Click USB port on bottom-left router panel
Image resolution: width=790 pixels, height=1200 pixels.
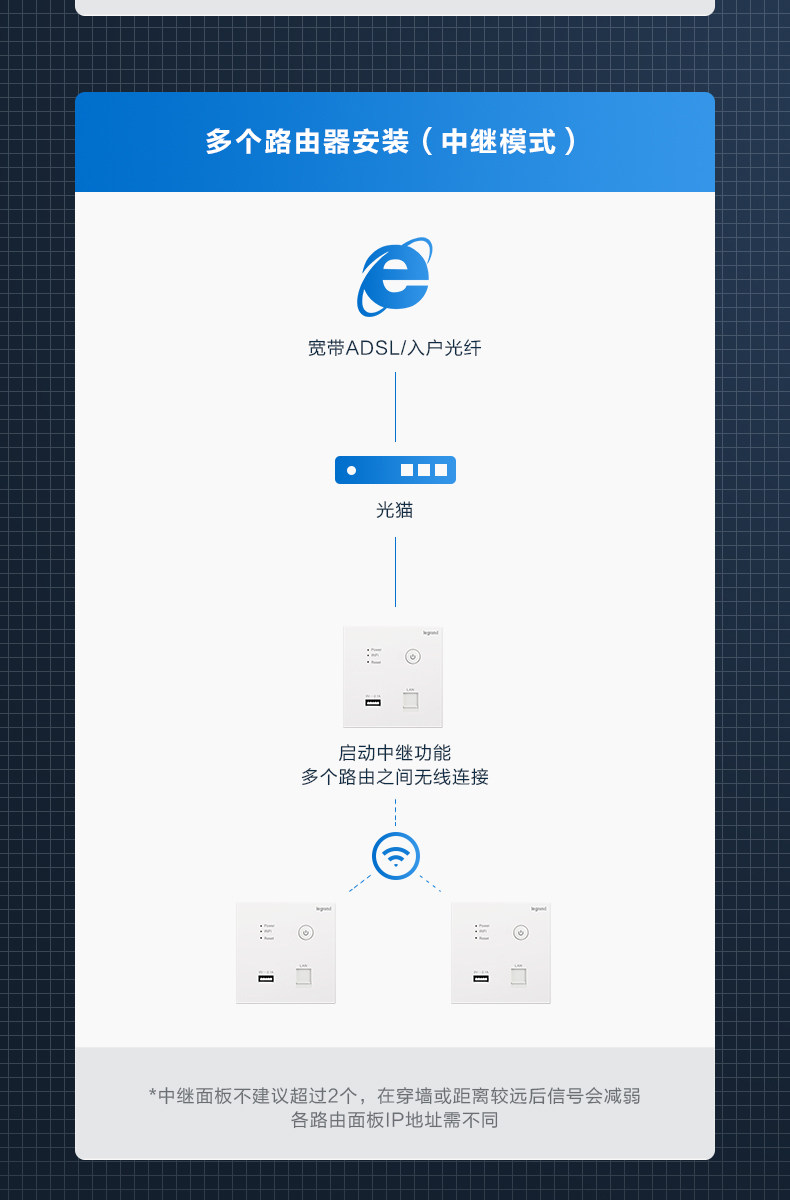click(x=266, y=978)
